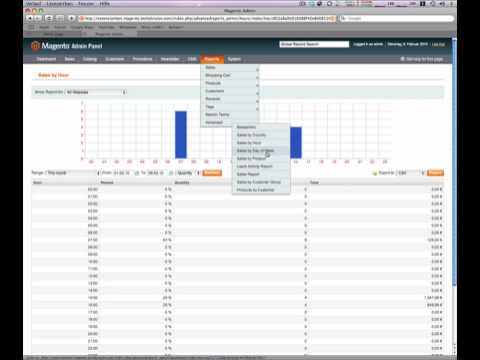Viewport: 480px width, 360px height.
Task: Open the Newsletter menu
Action: (170, 59)
